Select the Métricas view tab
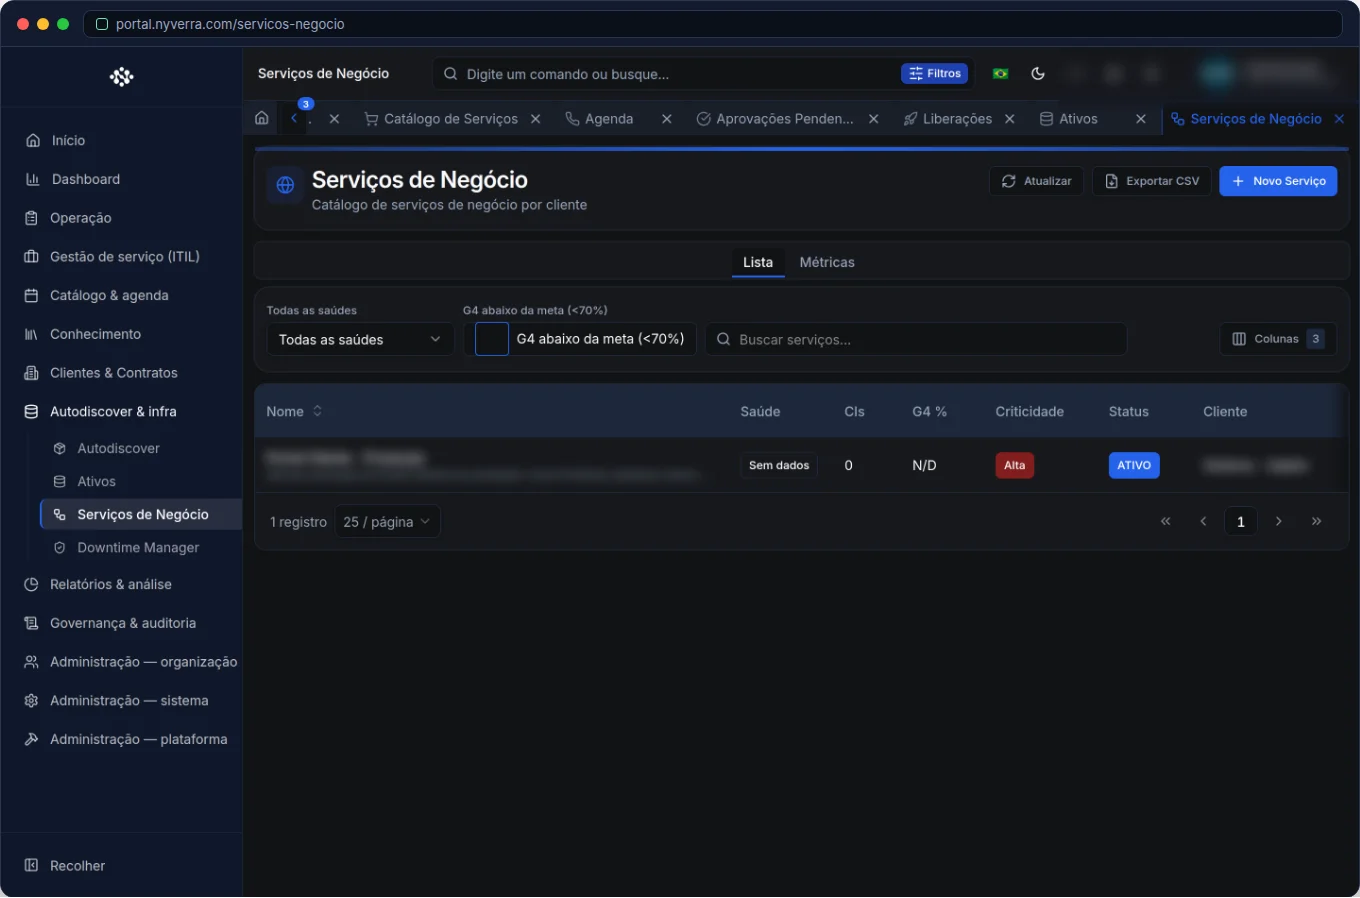 pos(827,262)
